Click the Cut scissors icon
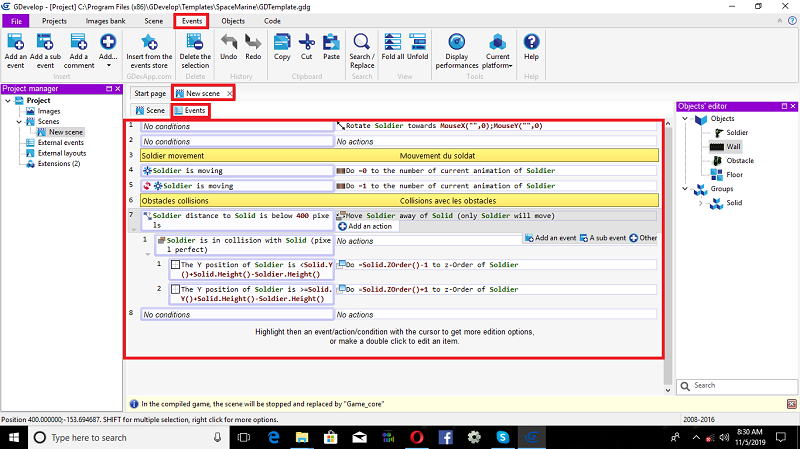The image size is (800, 449). pos(307,43)
